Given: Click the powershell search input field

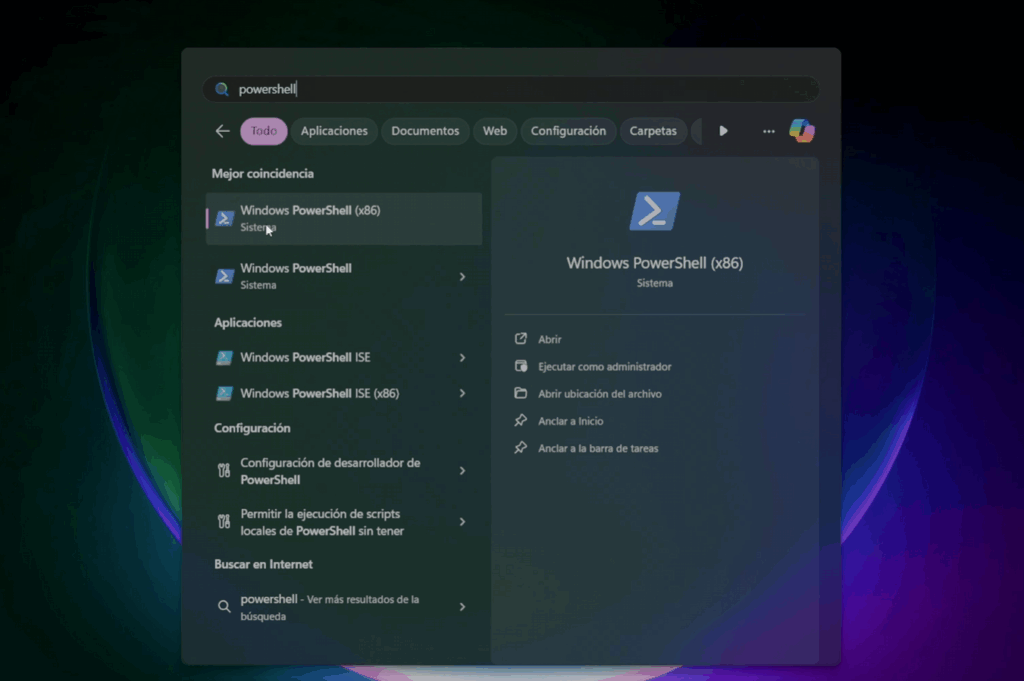Looking at the screenshot, I should coord(511,89).
